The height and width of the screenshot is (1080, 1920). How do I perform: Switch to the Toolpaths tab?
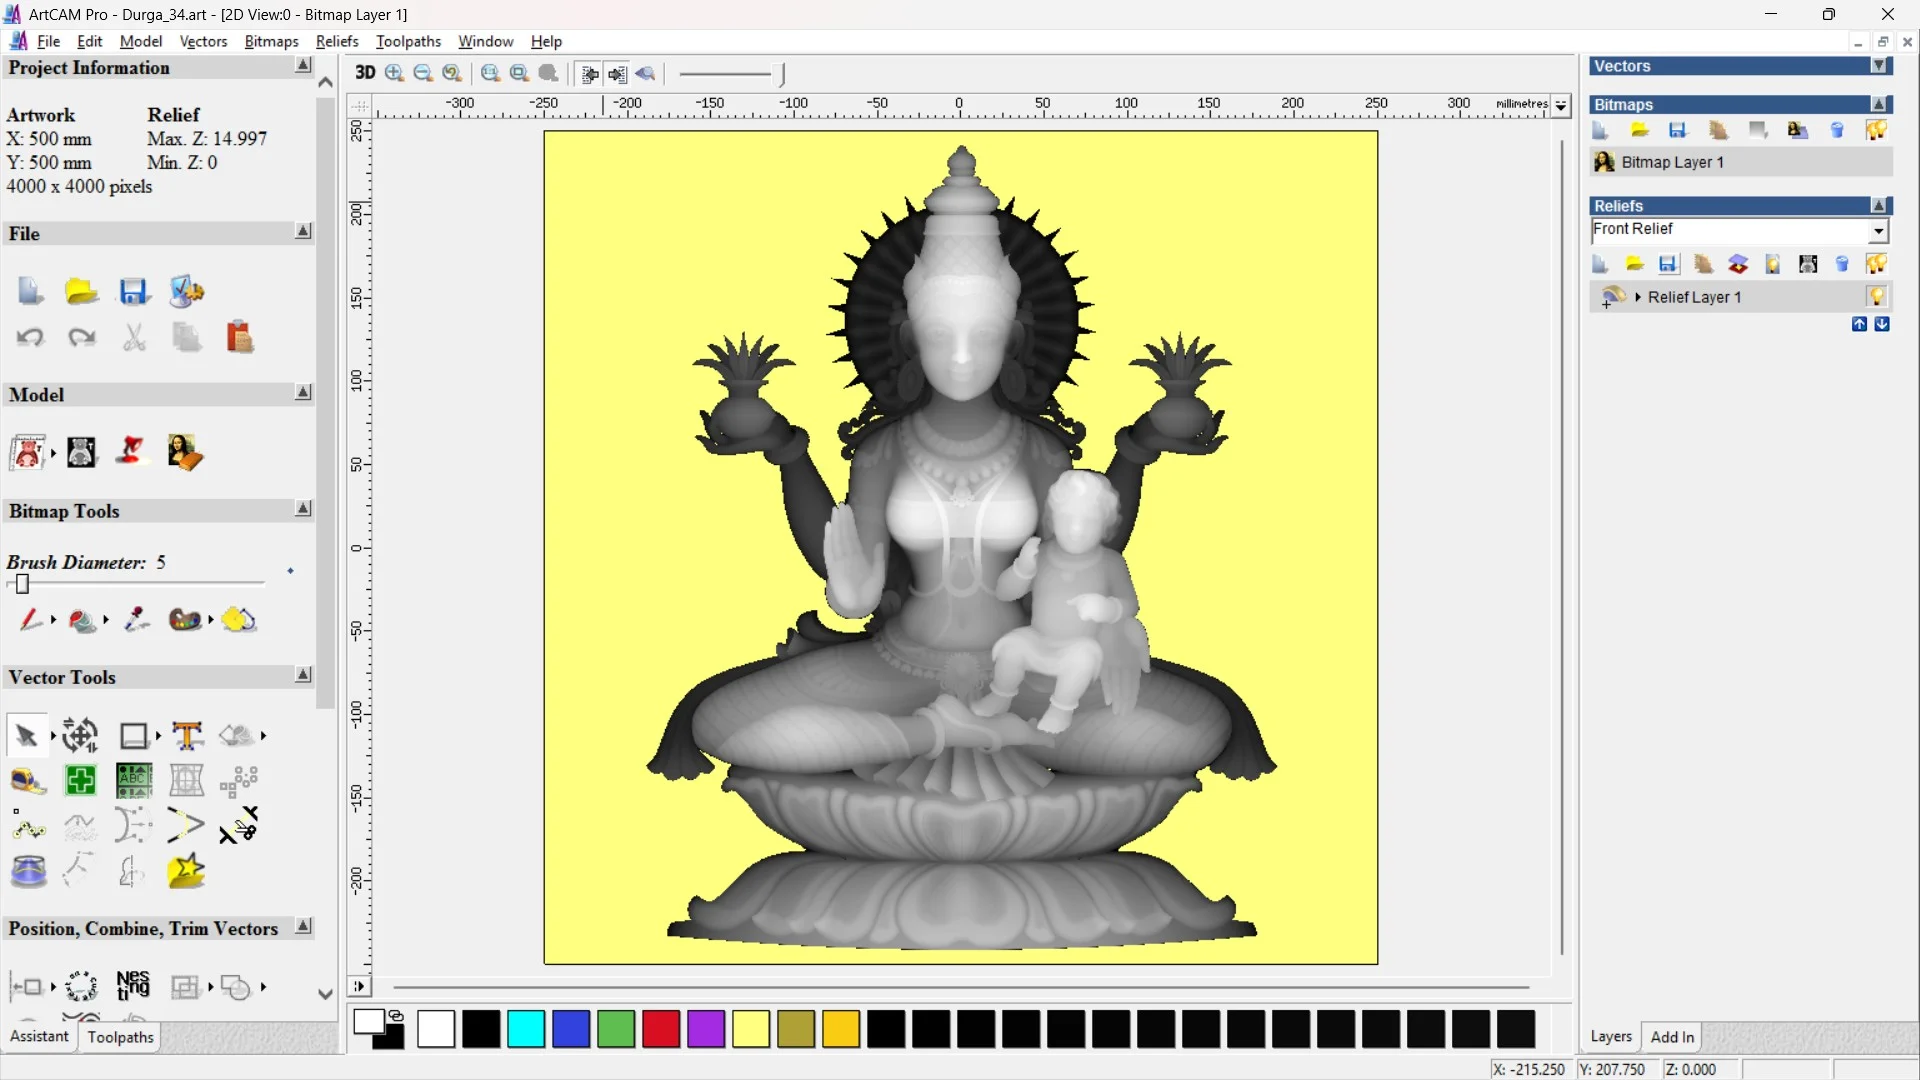click(x=120, y=1037)
